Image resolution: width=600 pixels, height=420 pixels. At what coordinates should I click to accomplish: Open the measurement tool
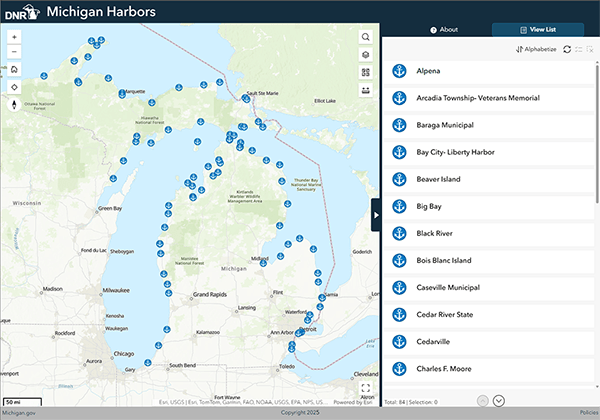pyautogui.click(x=365, y=90)
